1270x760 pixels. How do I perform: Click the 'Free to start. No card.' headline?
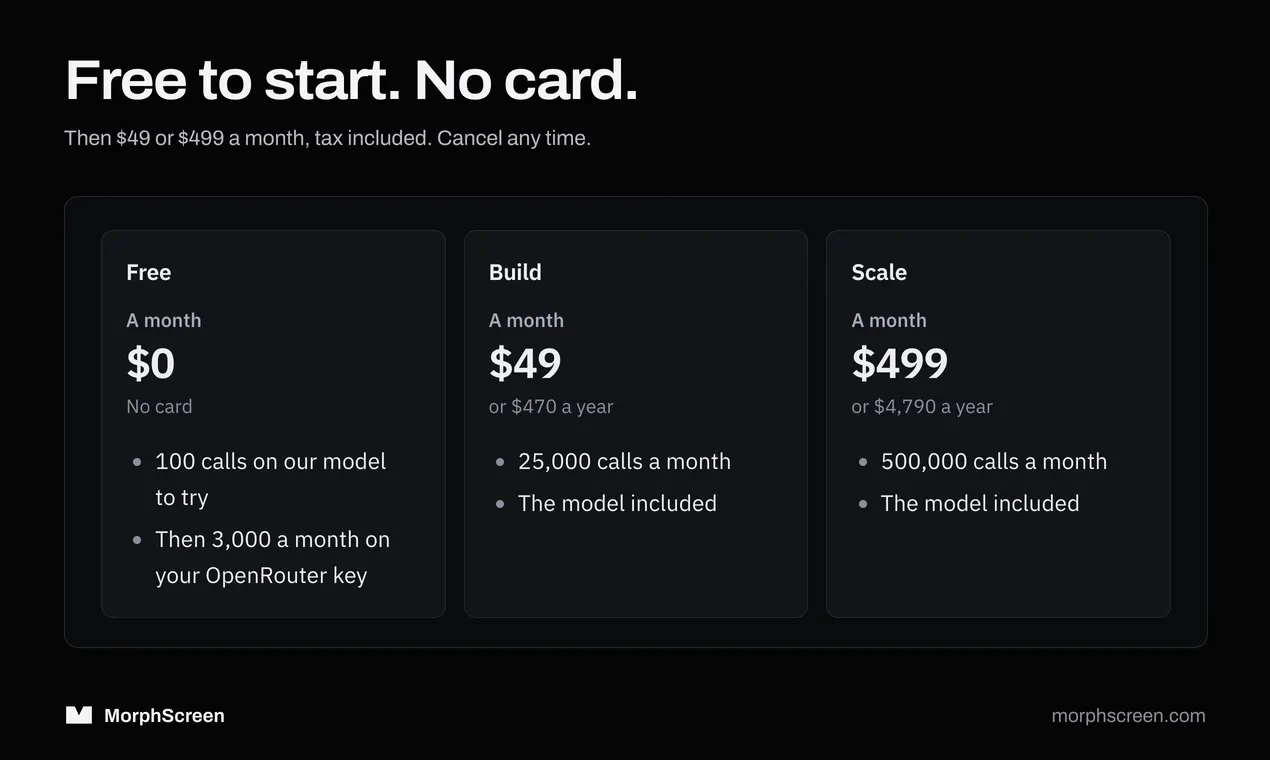(x=351, y=80)
